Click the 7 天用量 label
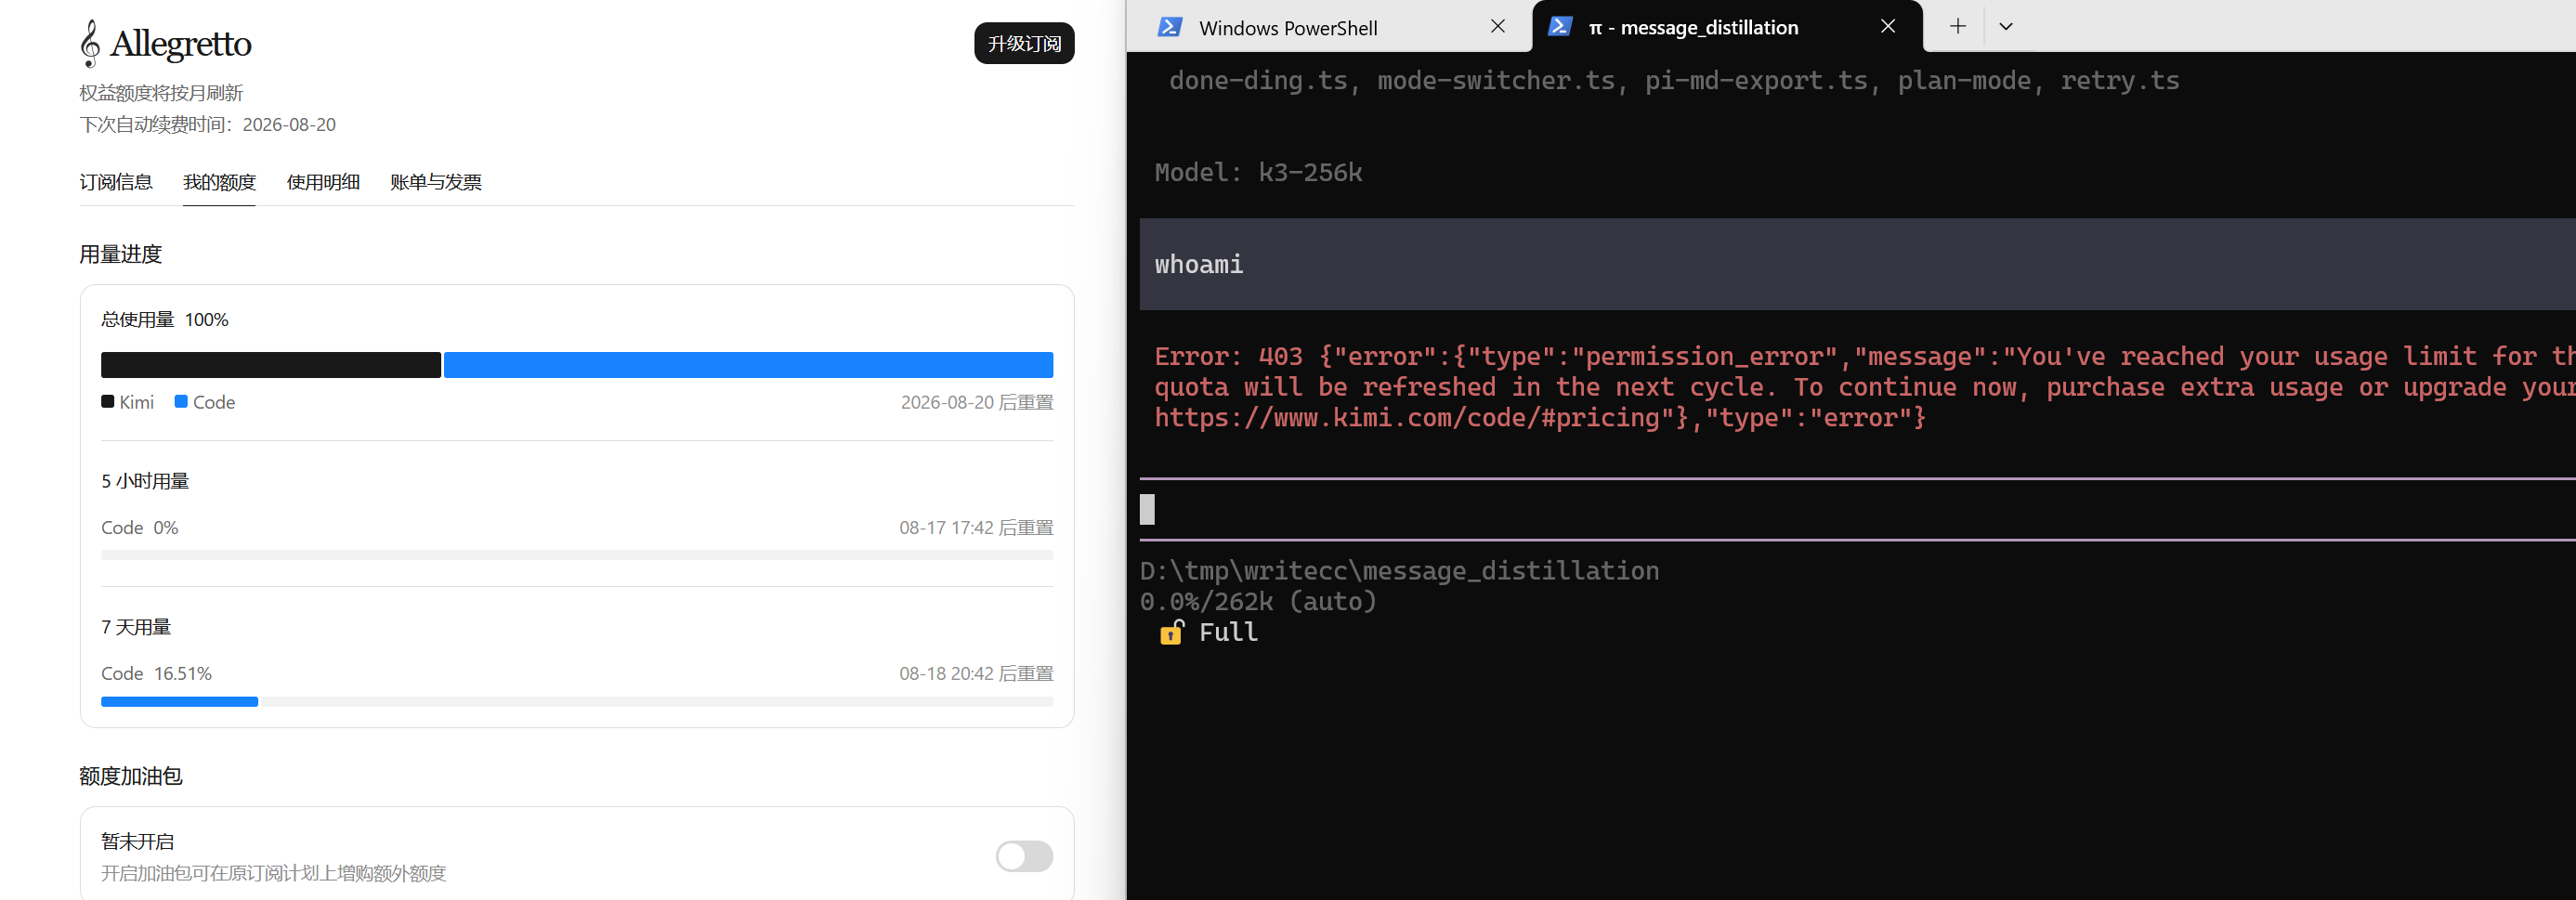 [x=136, y=627]
